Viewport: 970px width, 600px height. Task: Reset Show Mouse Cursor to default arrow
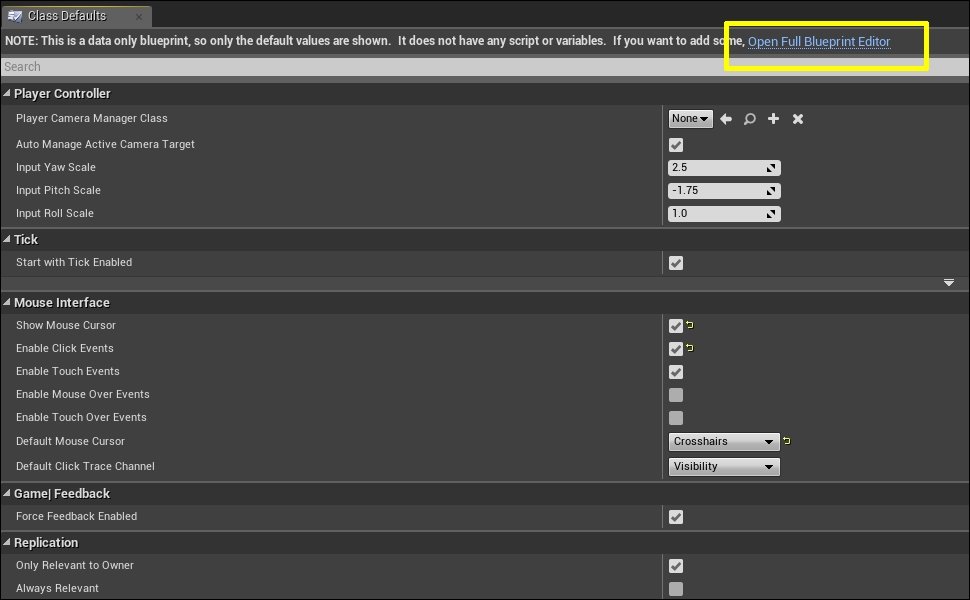click(690, 326)
